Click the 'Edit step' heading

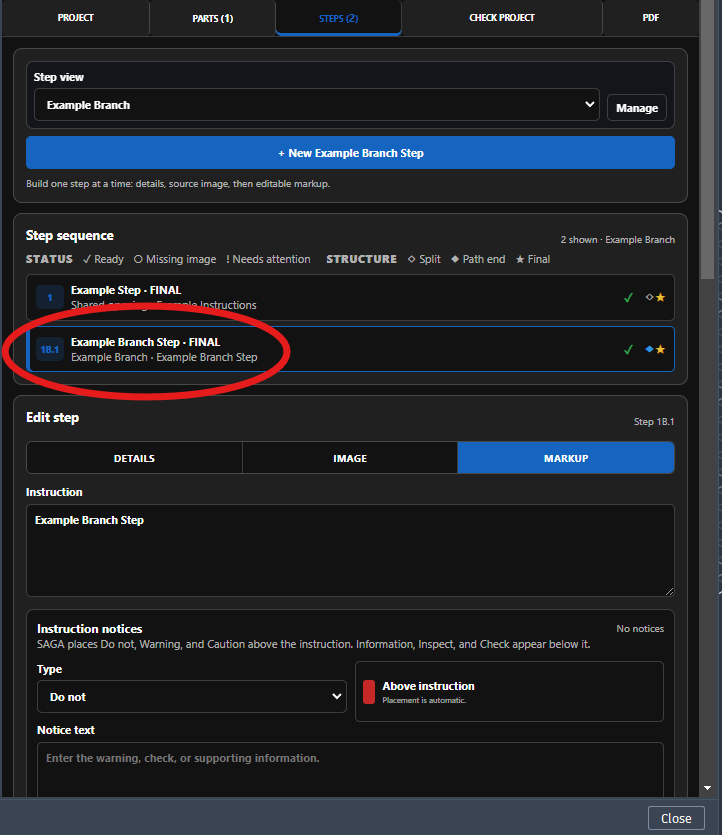53,418
